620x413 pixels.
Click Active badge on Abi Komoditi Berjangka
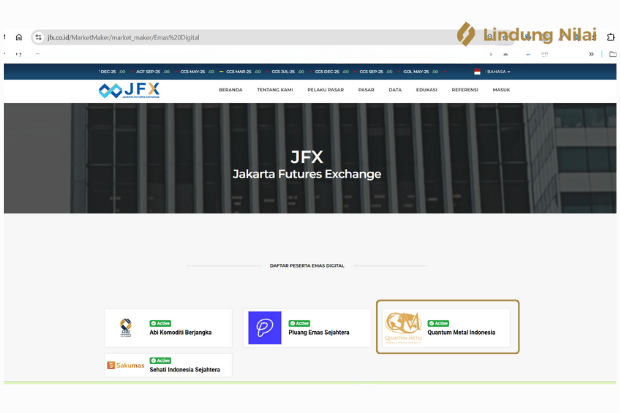coord(160,323)
